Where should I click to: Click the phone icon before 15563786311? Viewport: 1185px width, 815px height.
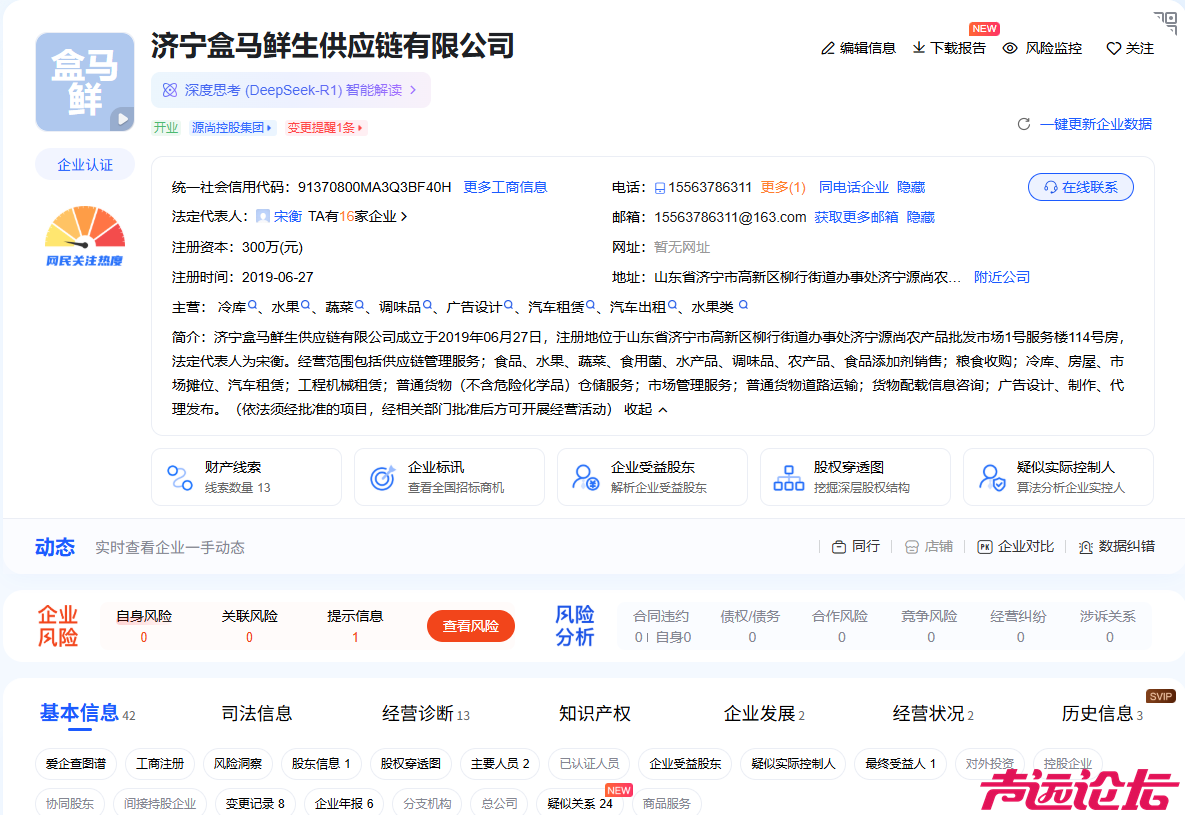(660, 187)
